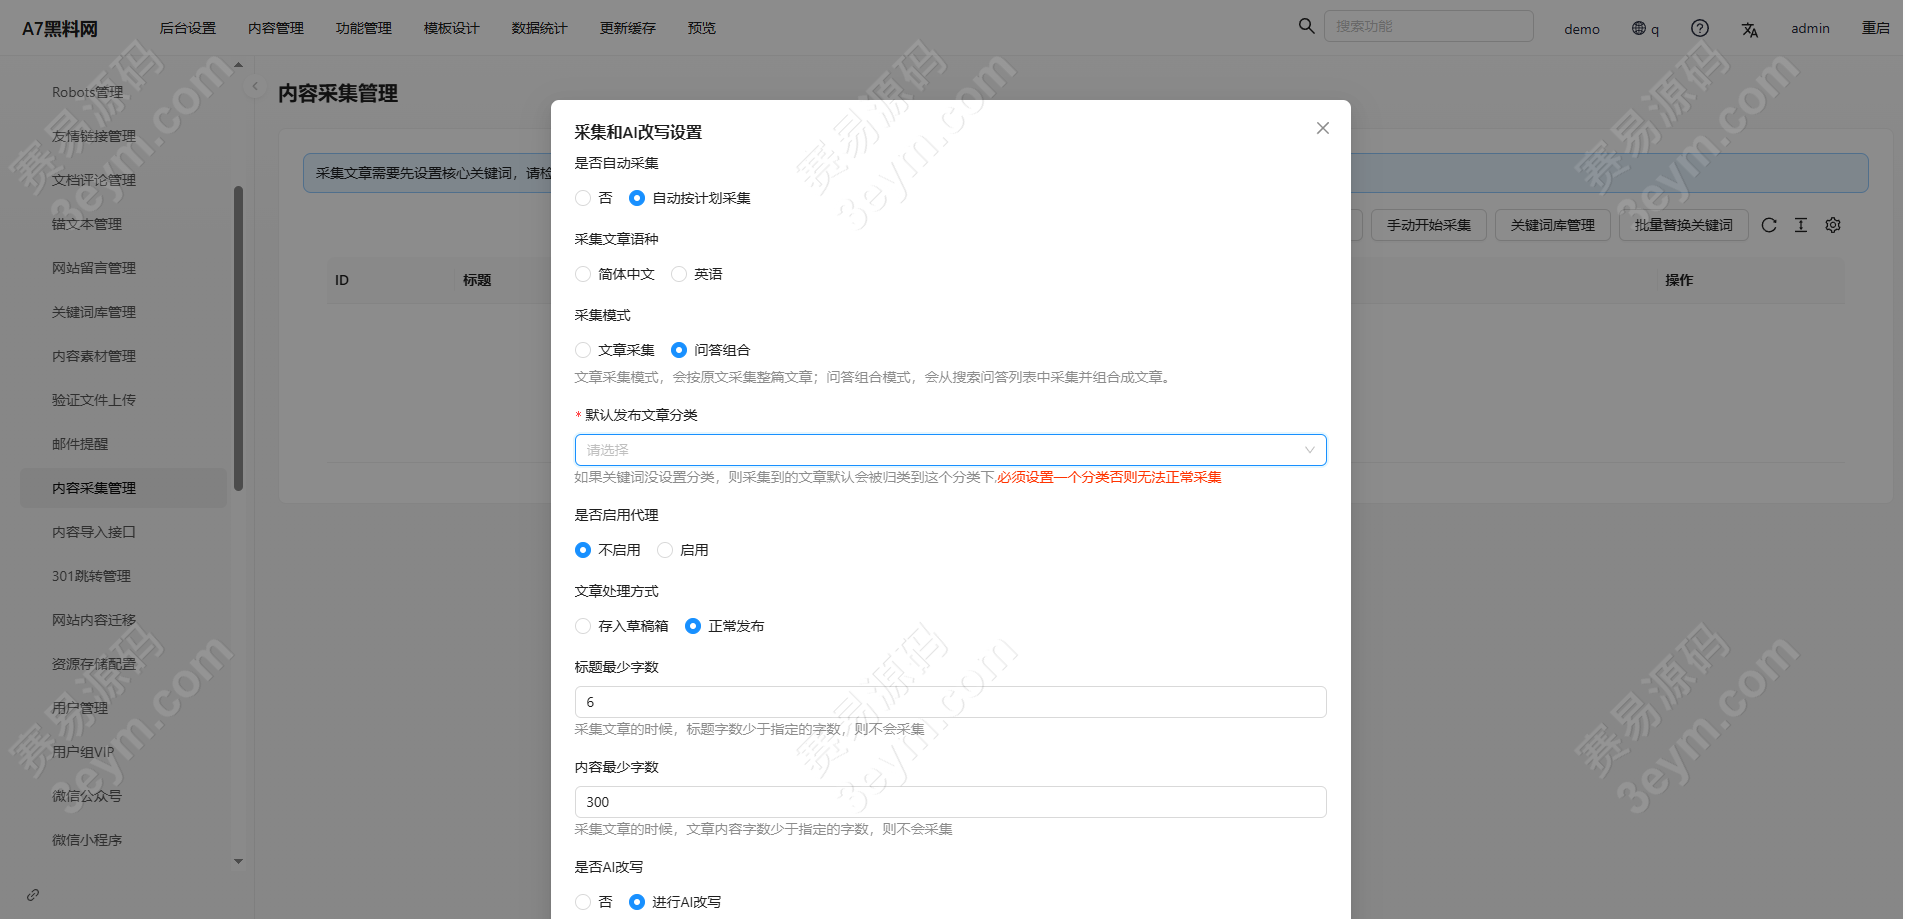This screenshot has height=919, width=1905.
Task: Choose 文章采集 collection mode
Action: pos(583,350)
